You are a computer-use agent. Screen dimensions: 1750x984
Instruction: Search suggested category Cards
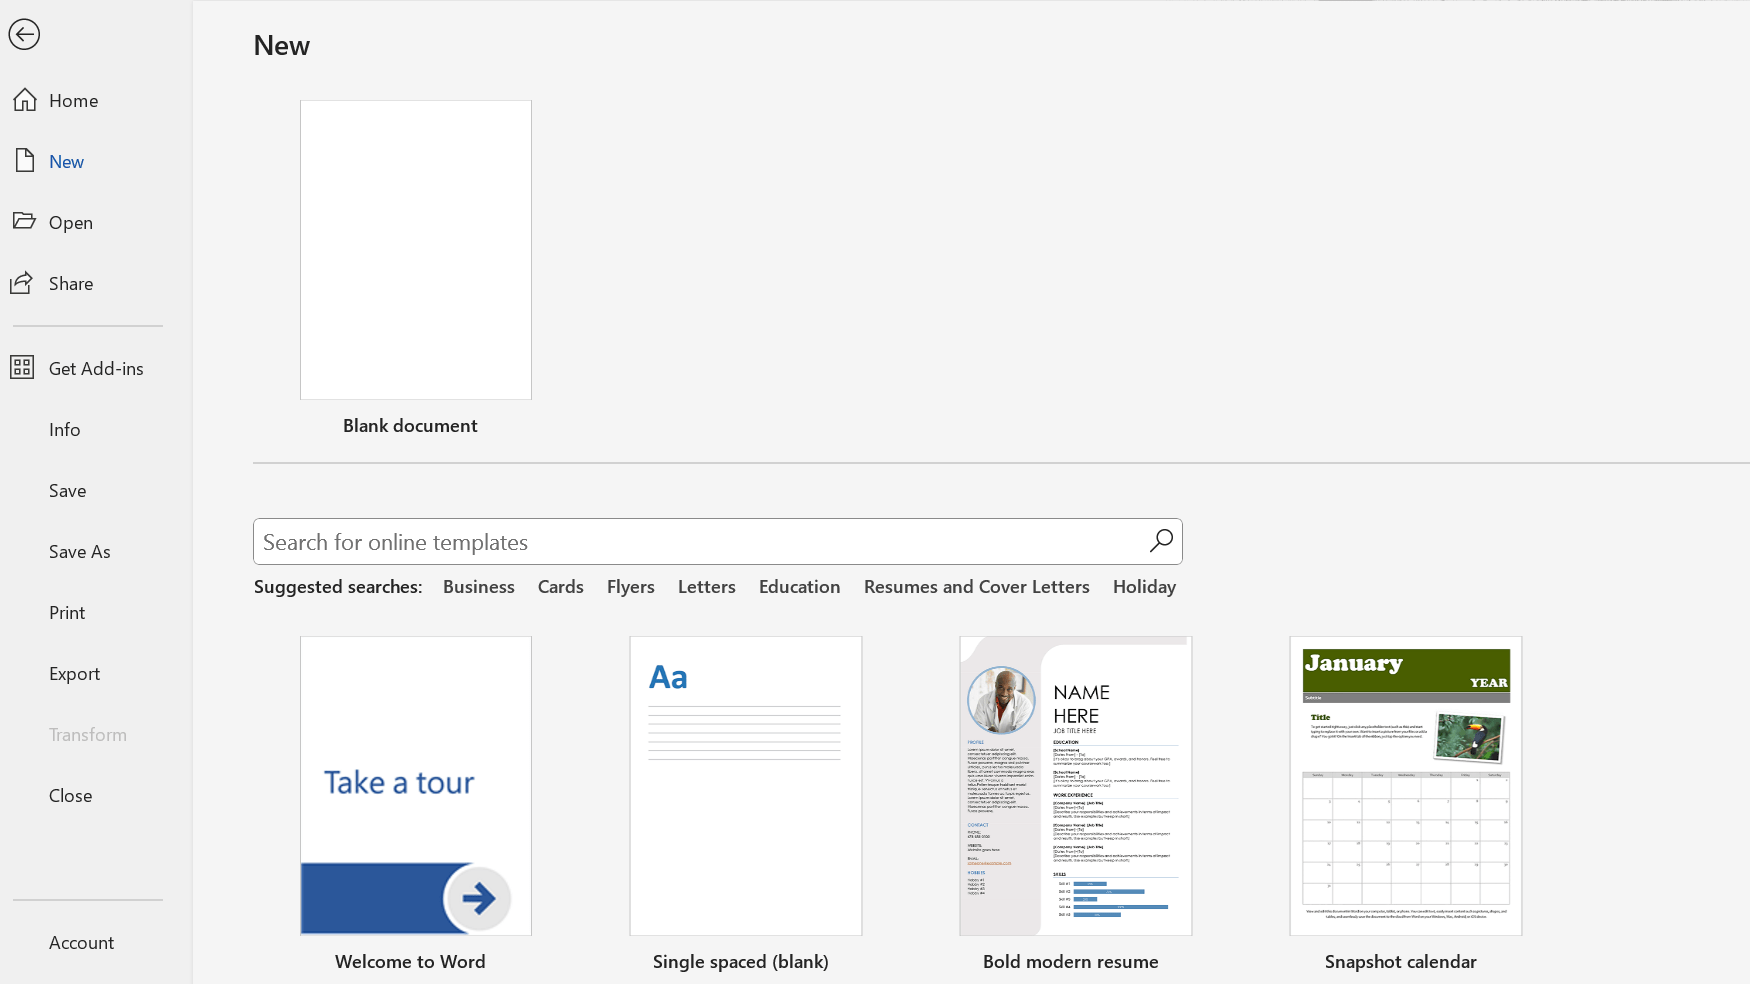(561, 587)
